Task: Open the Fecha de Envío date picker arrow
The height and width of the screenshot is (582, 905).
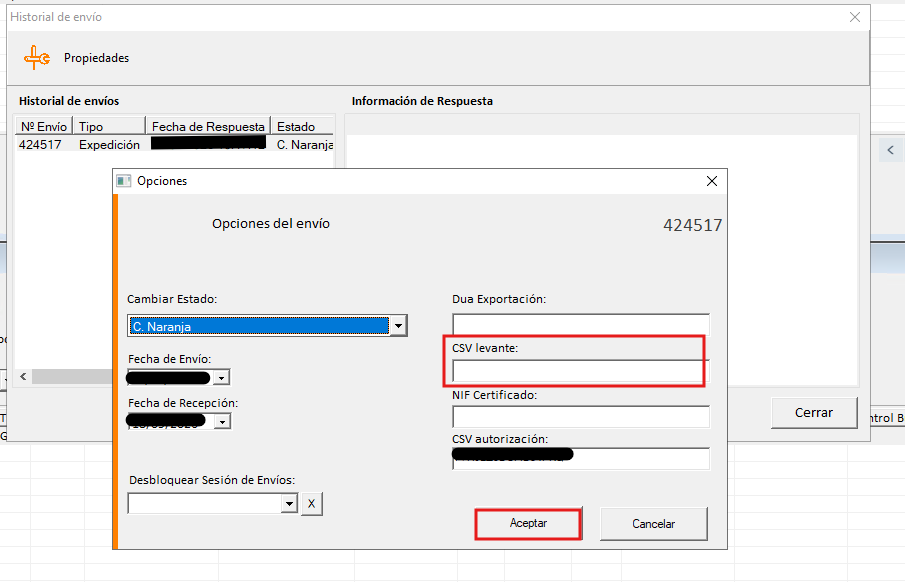Action: [222, 378]
